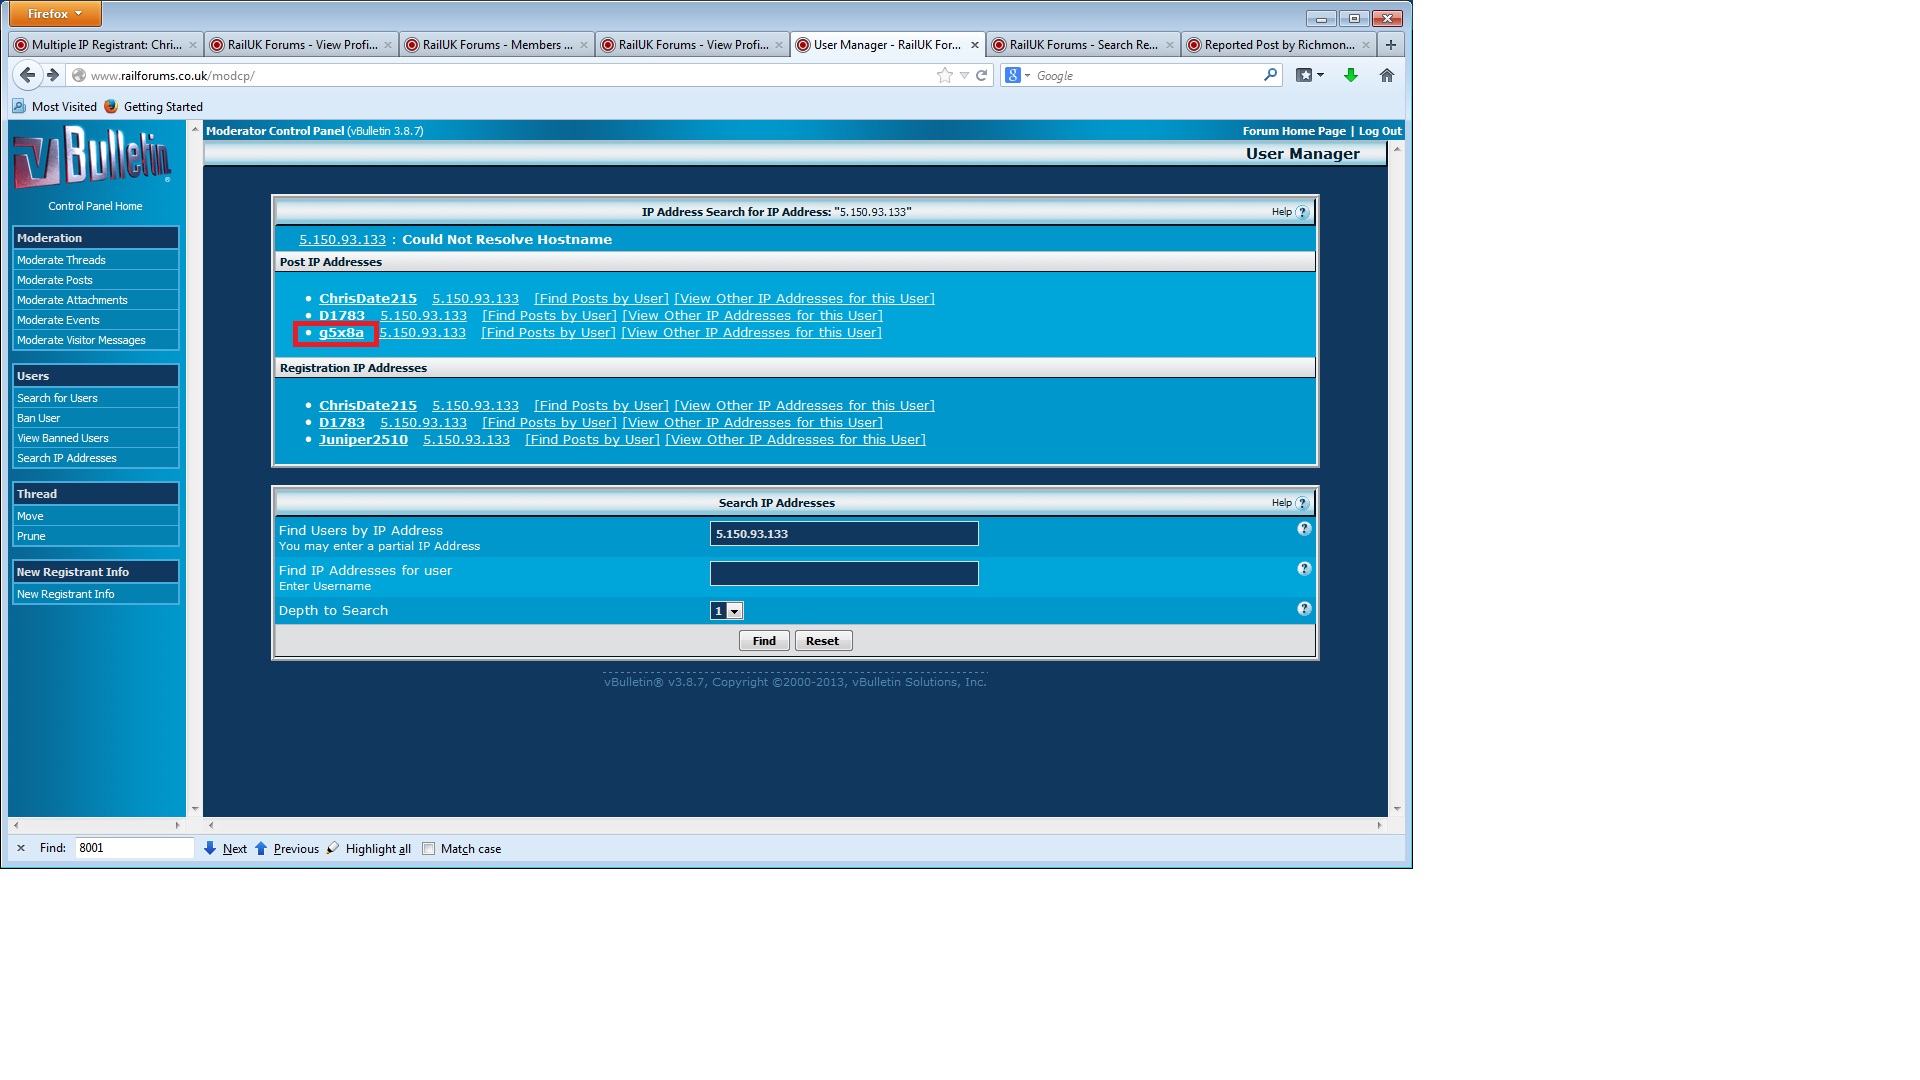This screenshot has height=1080, width=1920.
Task: Open the Depth to Search dropdown
Action: pos(727,611)
